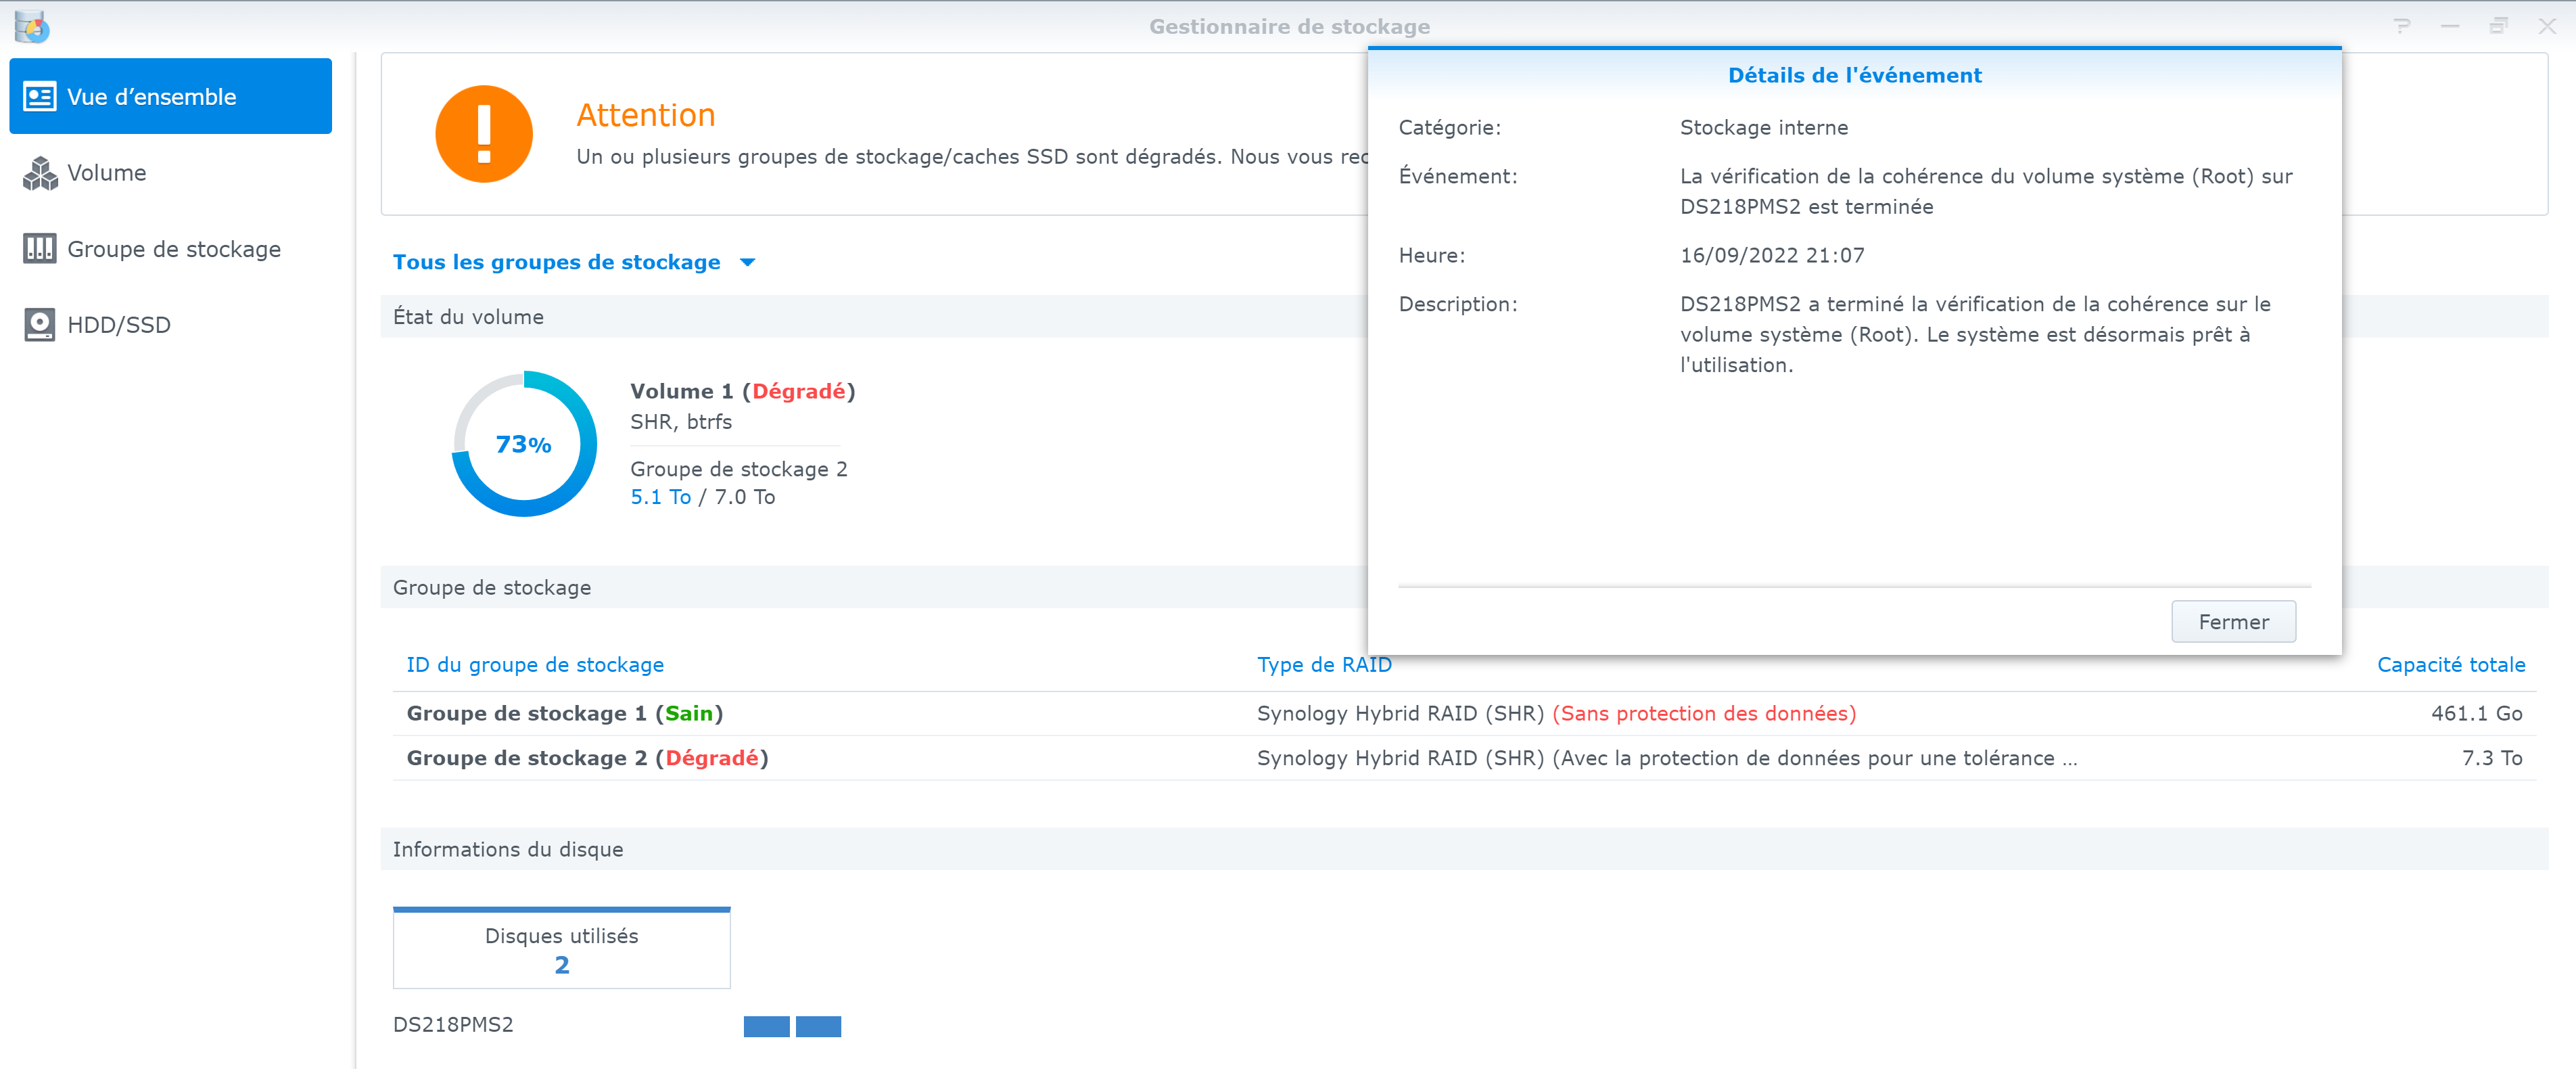Select the Groupe de stockage 1 (Sain) row
Image resolution: width=2576 pixels, height=1069 pixels.
coord(1464,714)
